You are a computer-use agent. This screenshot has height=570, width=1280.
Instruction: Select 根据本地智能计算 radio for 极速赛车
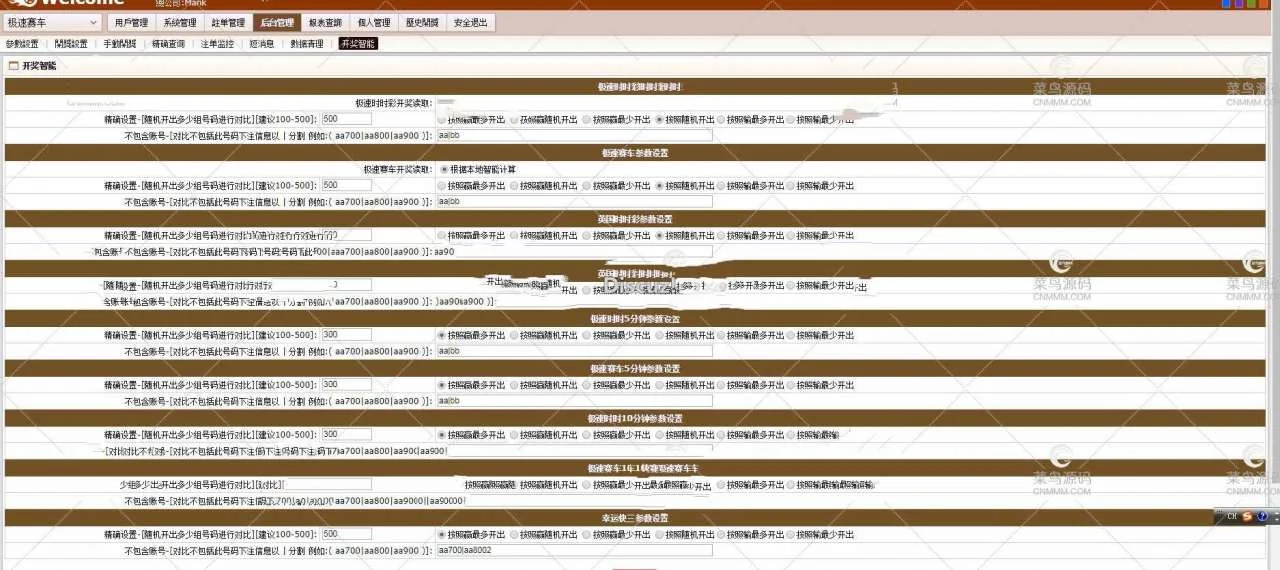(444, 169)
